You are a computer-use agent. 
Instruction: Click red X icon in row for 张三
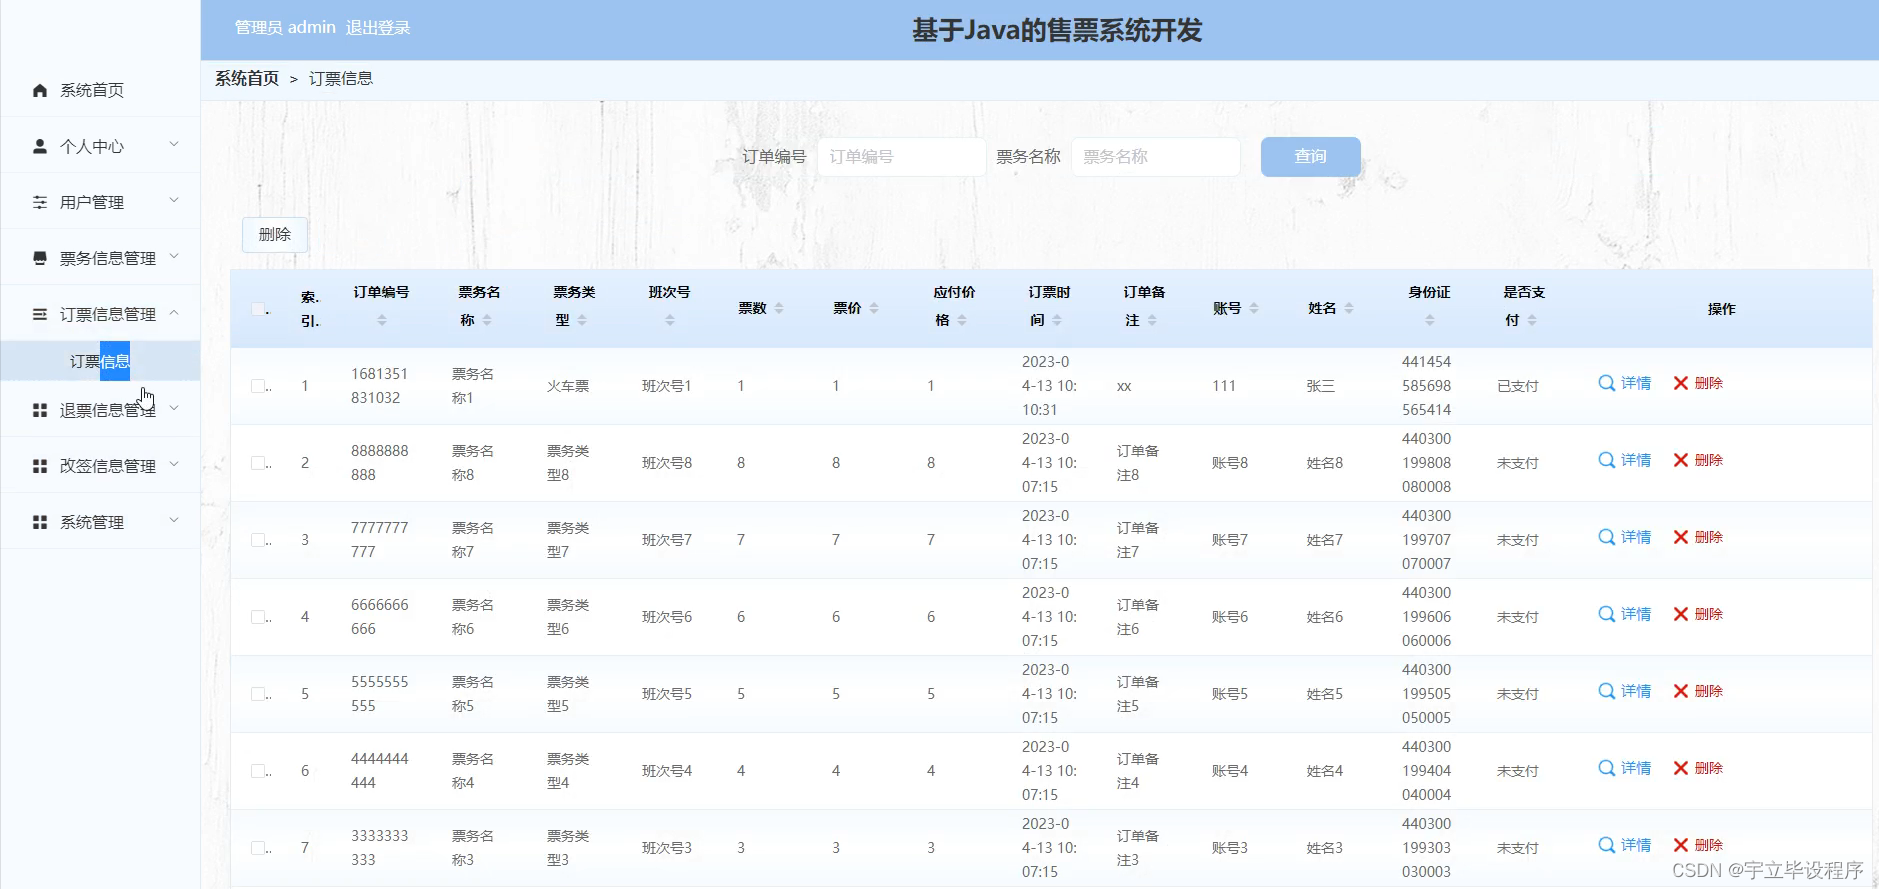tap(1681, 383)
